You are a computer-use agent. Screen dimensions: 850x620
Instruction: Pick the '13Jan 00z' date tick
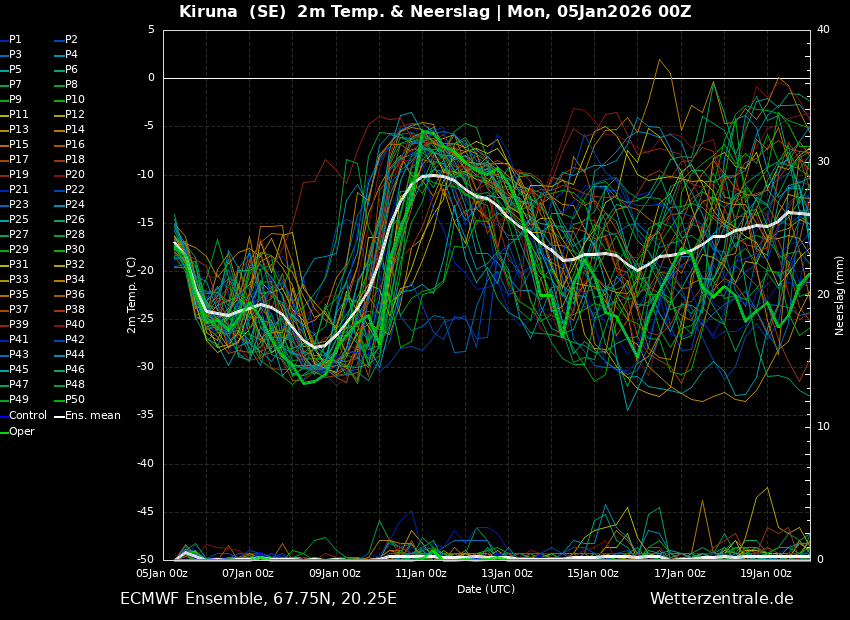pyautogui.click(x=507, y=573)
